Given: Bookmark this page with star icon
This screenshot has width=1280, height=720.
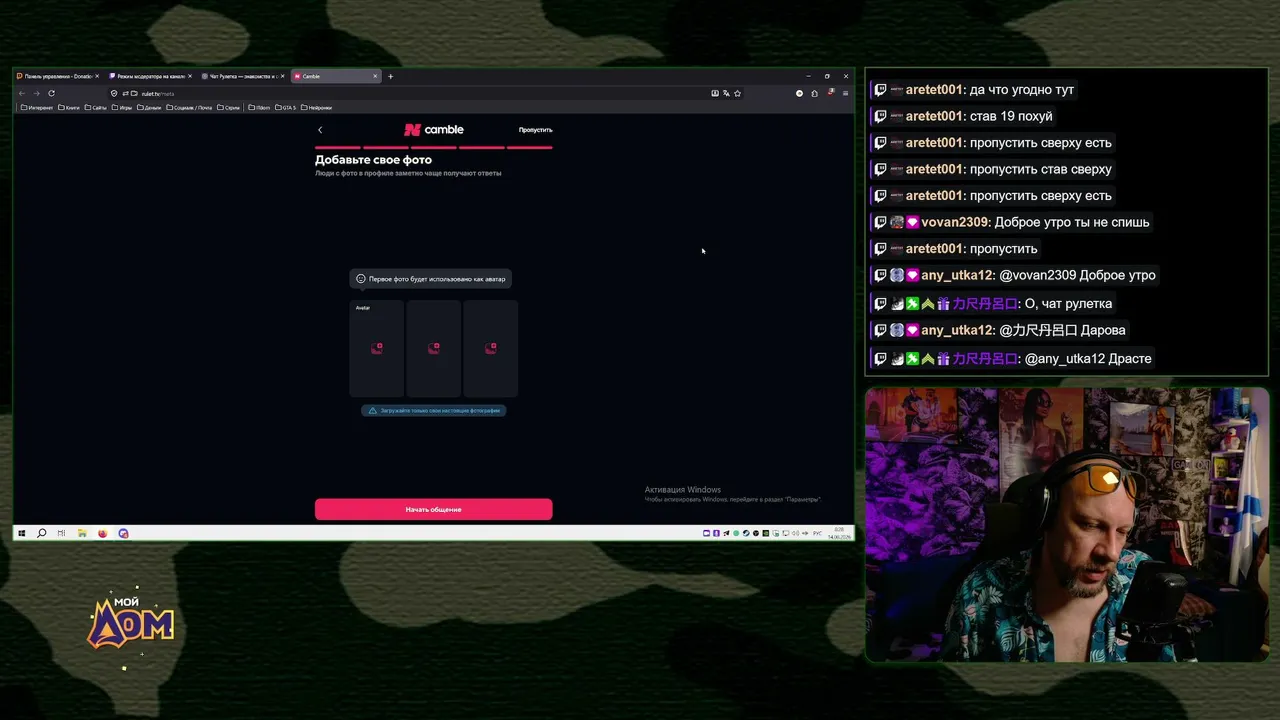Looking at the screenshot, I should coord(738,93).
